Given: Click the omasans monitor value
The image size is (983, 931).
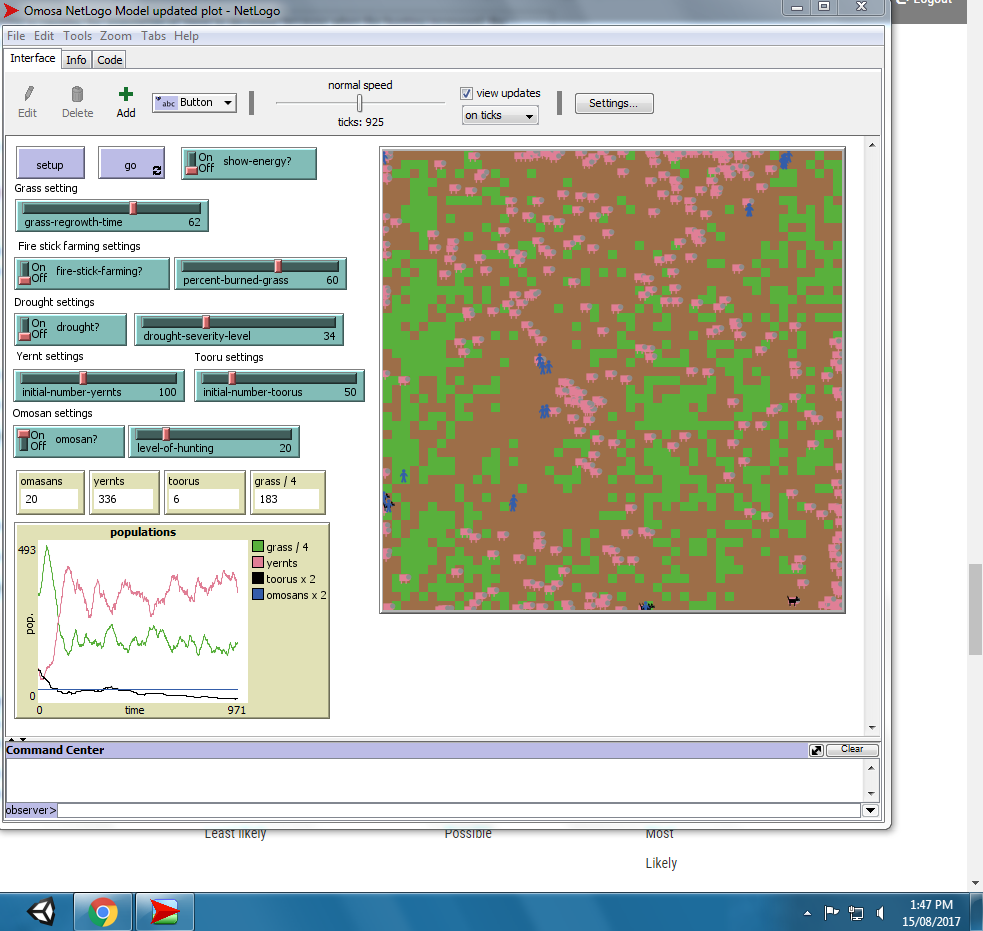Looking at the screenshot, I should coord(50,499).
